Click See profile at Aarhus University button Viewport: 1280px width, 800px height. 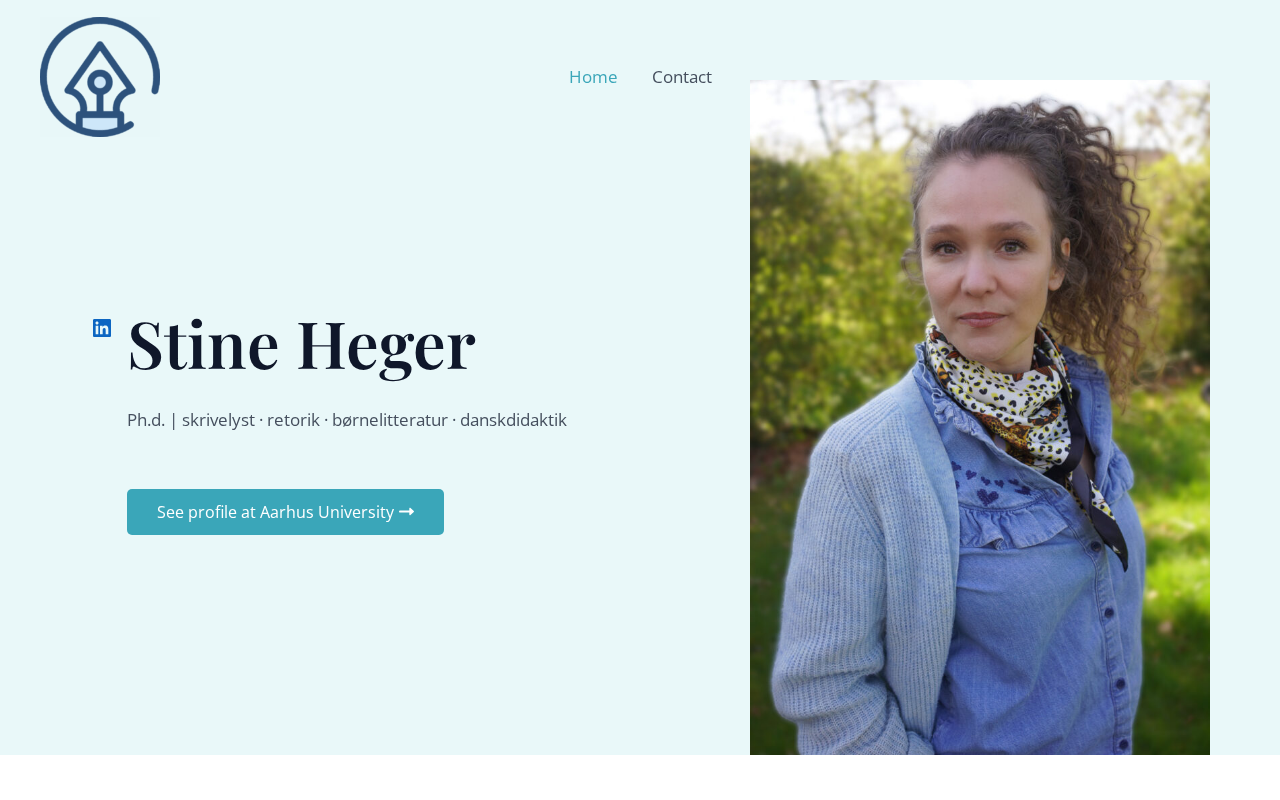point(285,512)
